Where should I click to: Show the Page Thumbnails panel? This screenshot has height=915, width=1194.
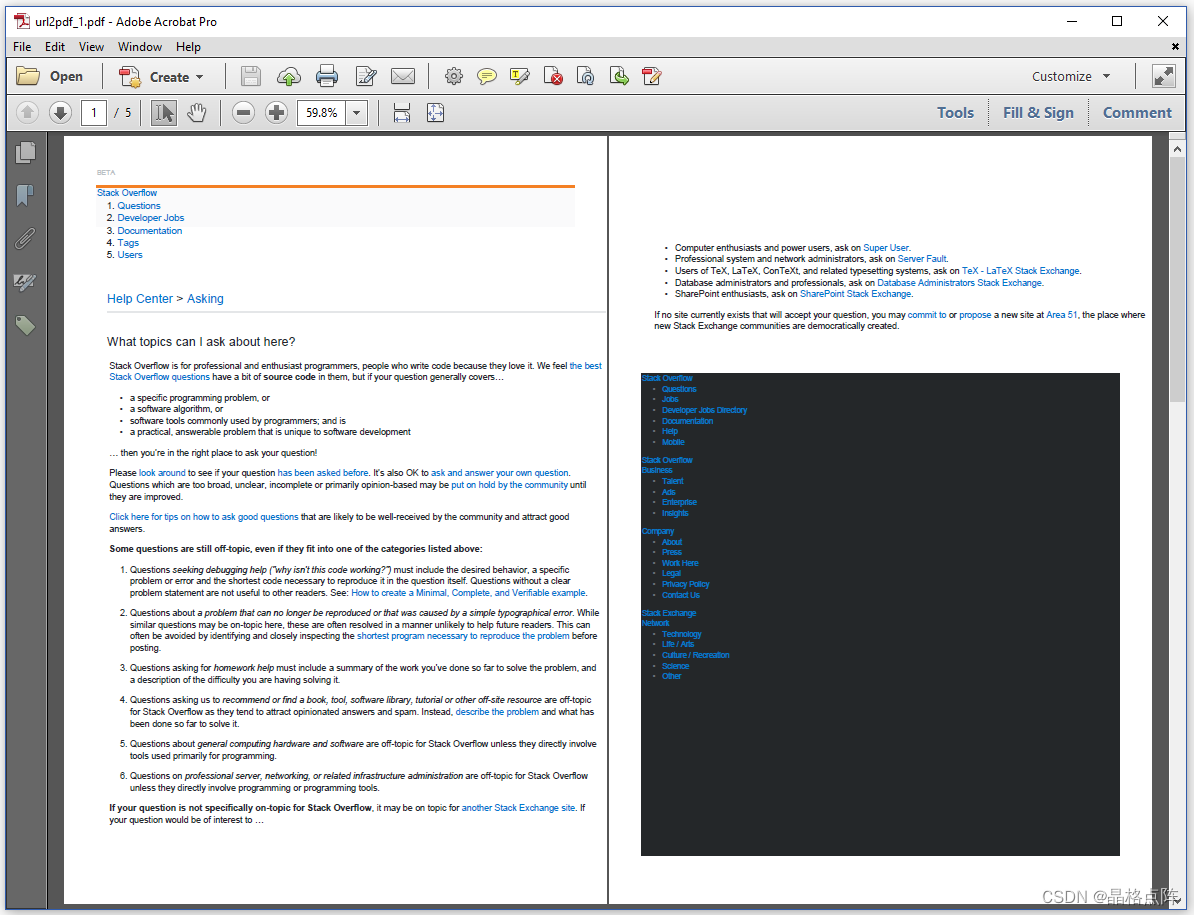[x=25, y=152]
